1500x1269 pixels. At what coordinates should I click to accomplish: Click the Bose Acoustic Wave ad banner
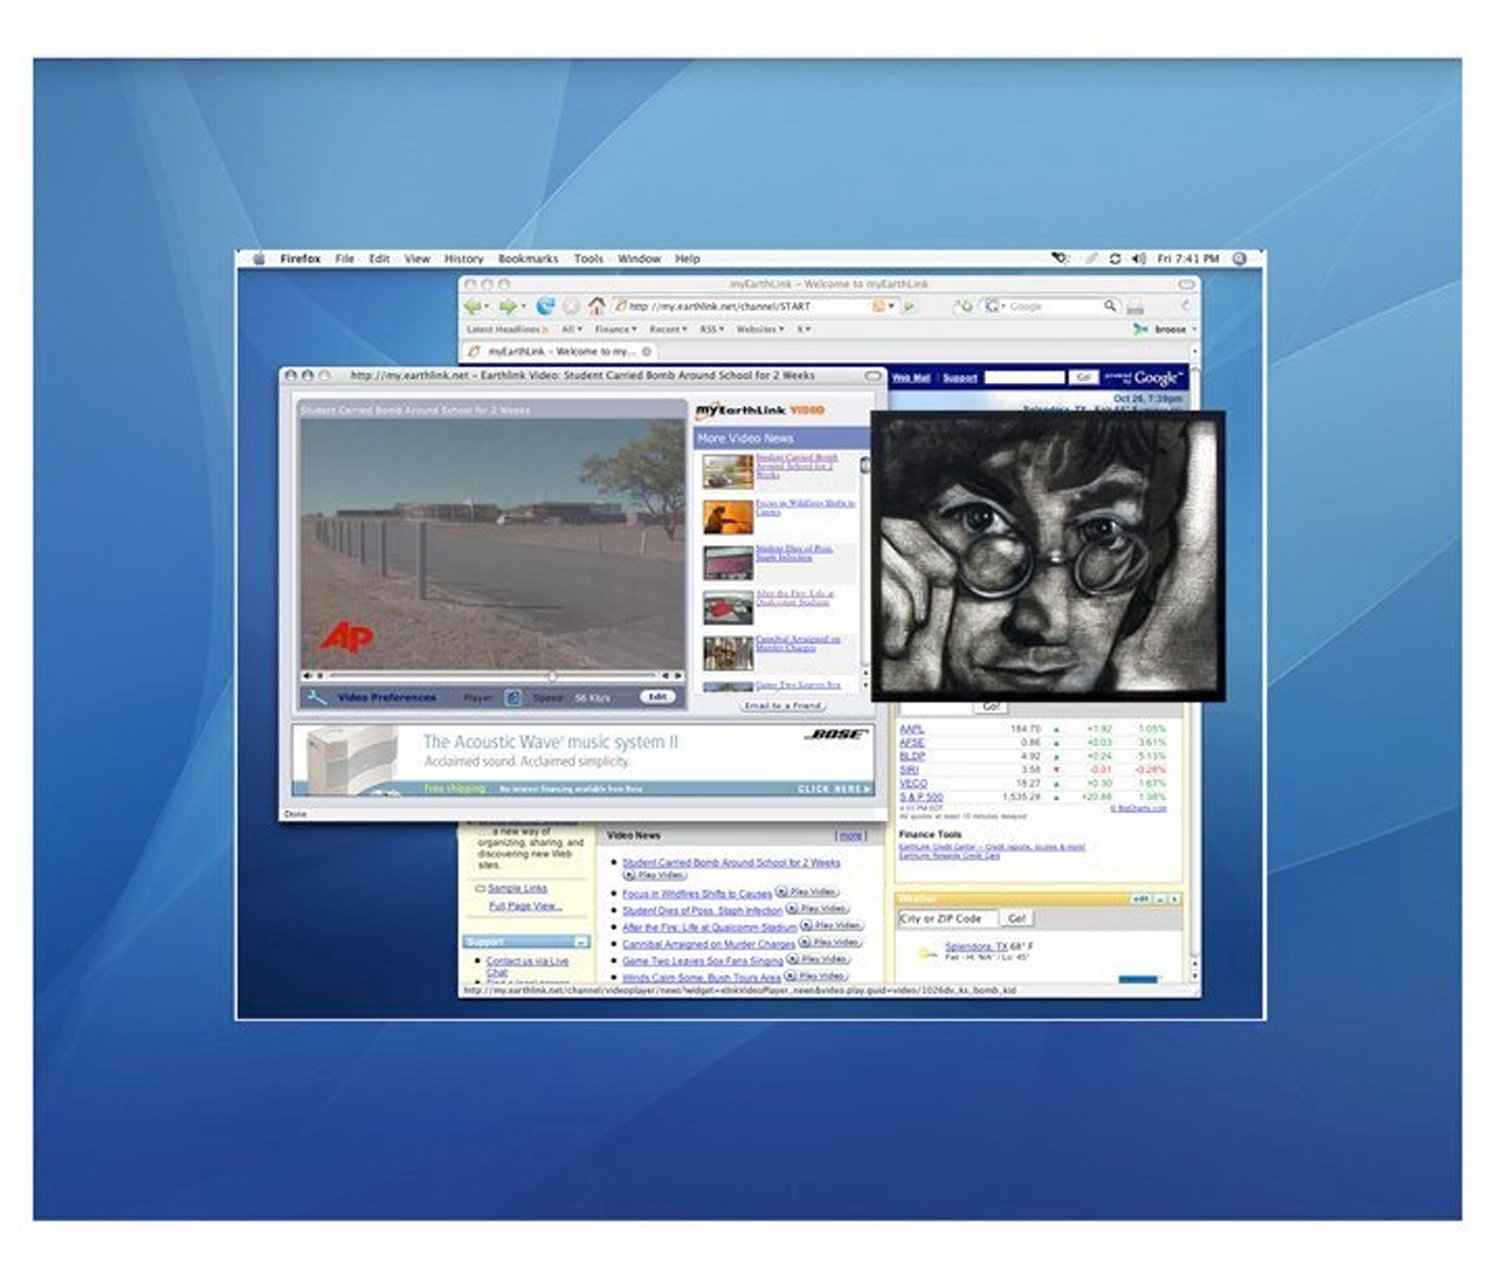pyautogui.click(x=582, y=760)
